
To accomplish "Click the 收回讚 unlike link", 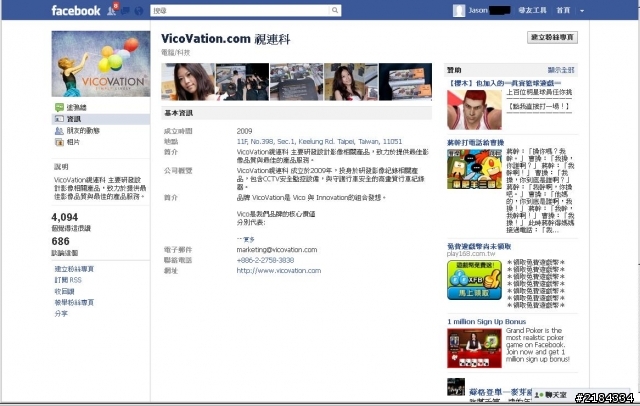I will 64,291.
